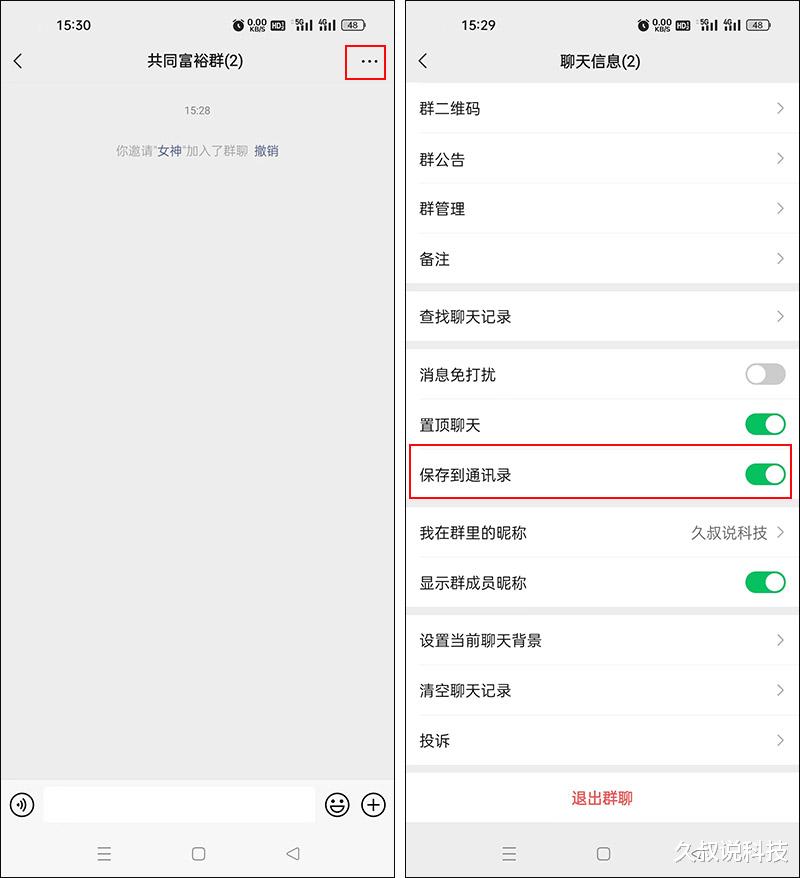Disable 保存到通讯录 switch

tap(765, 474)
